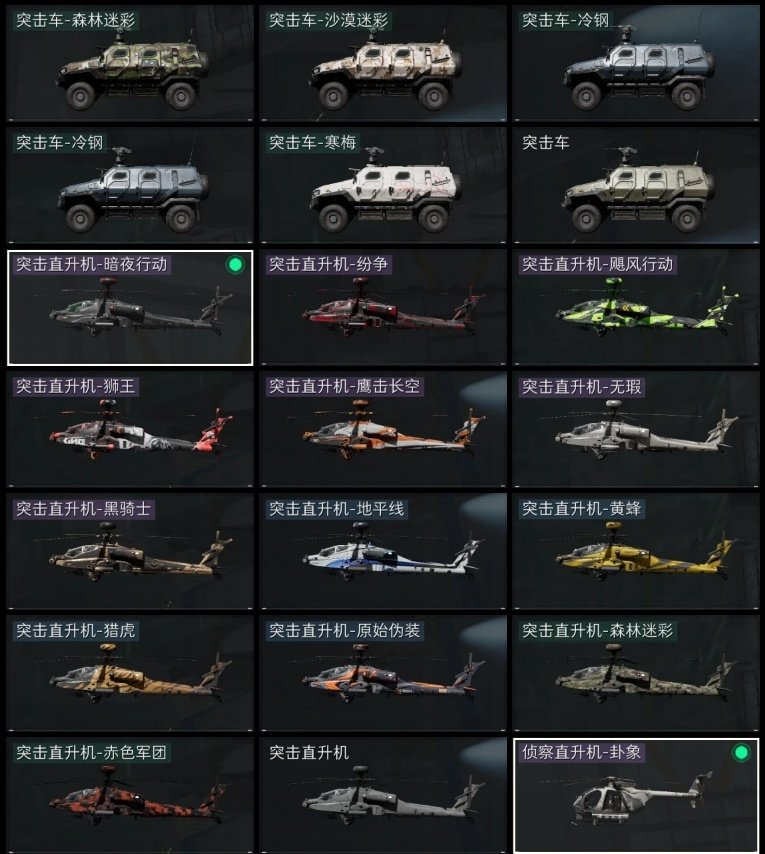Viewport: 765px width, 854px height.
Task: Pick the 突击车-寒梅 vehicle skin
Action: point(383,185)
